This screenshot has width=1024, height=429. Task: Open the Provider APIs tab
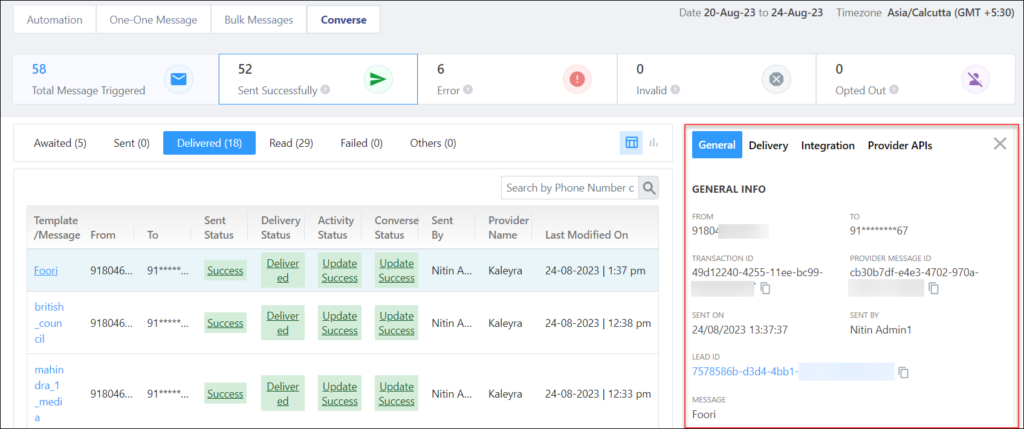[x=899, y=145]
